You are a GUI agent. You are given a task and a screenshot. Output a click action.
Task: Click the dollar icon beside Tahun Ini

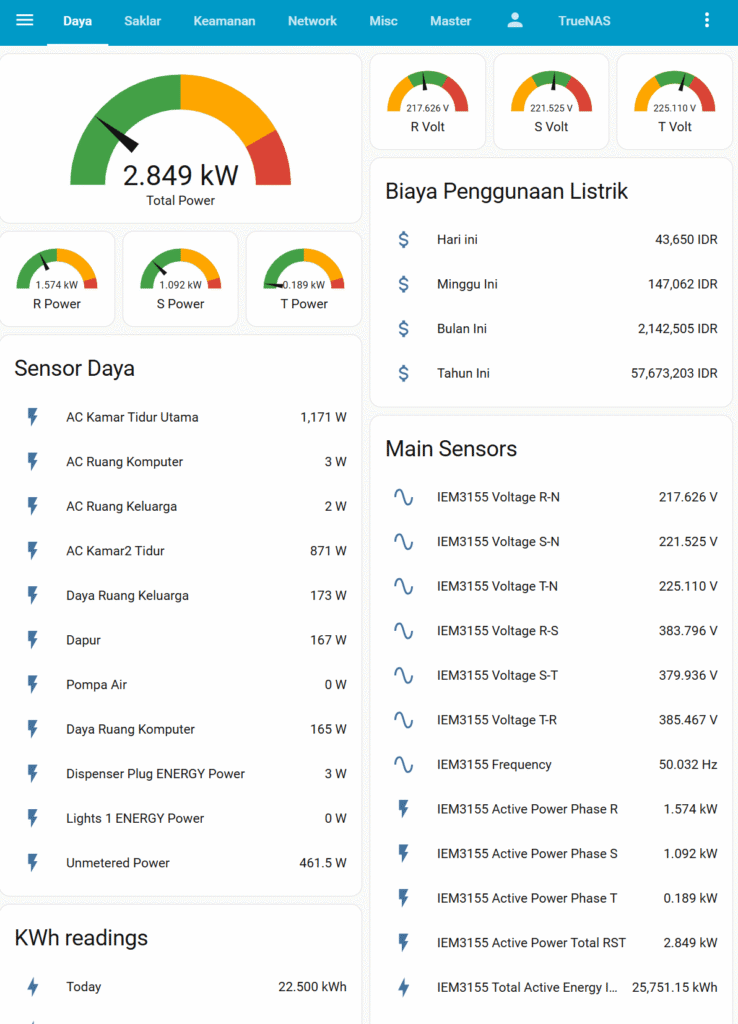[404, 373]
